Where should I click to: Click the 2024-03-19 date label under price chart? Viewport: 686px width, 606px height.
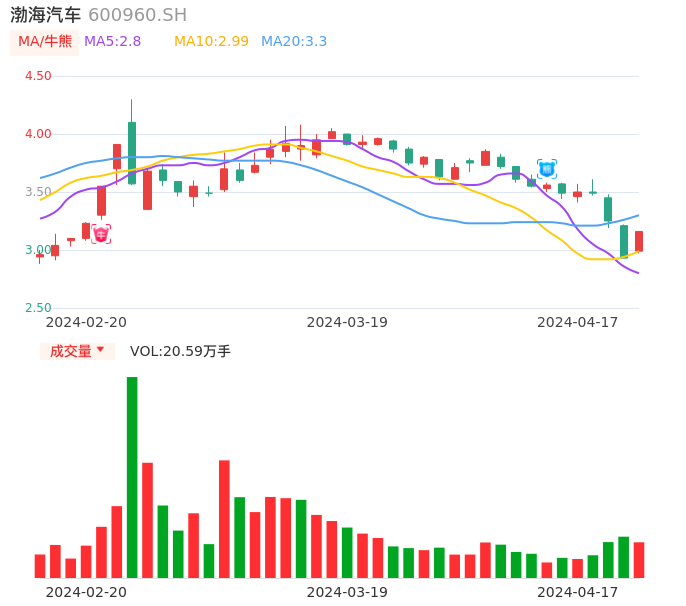347,322
